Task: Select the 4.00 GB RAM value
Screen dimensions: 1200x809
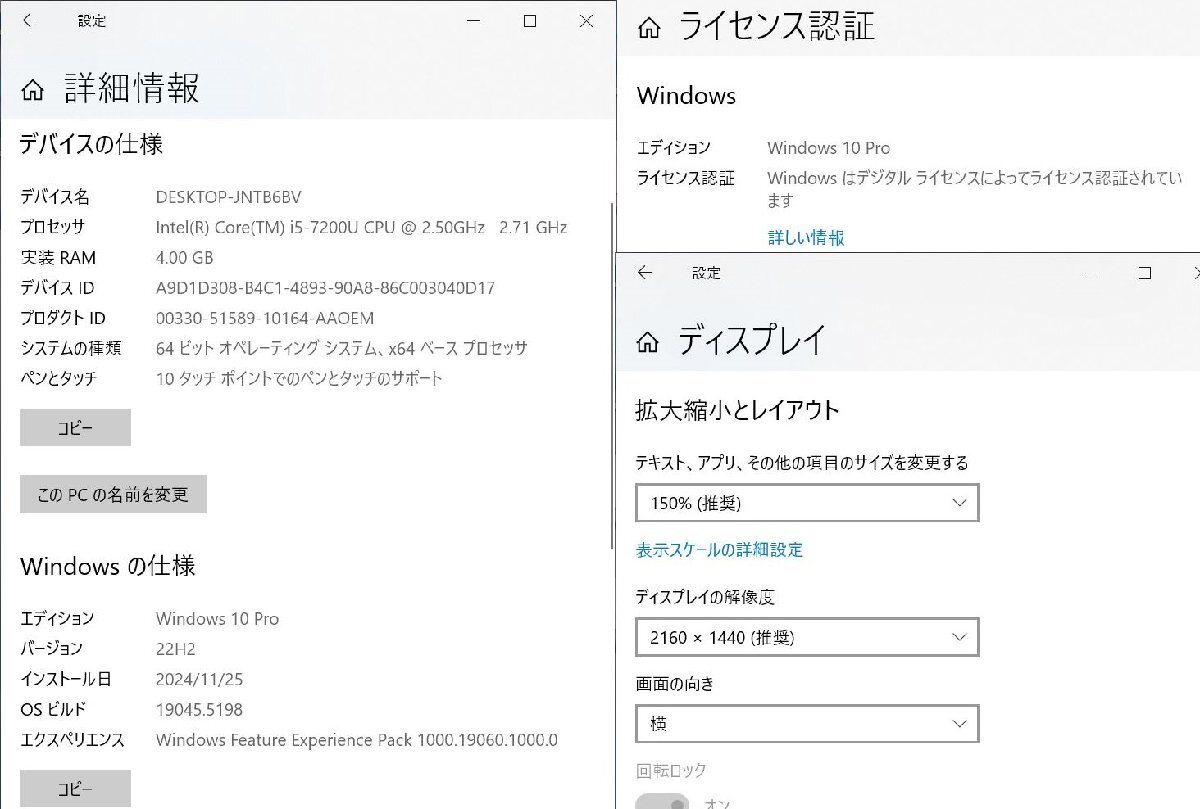Action: tap(184, 258)
